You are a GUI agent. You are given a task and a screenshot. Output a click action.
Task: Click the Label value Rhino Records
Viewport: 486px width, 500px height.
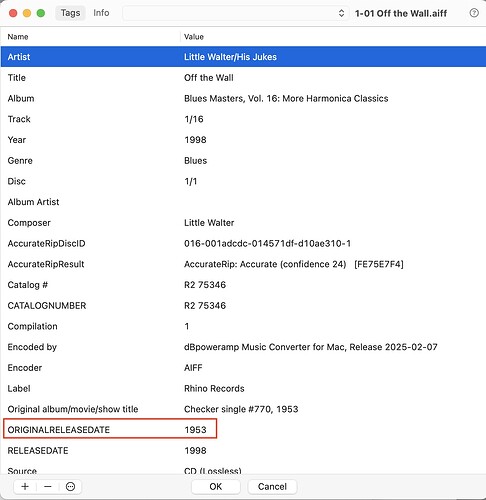(214, 388)
